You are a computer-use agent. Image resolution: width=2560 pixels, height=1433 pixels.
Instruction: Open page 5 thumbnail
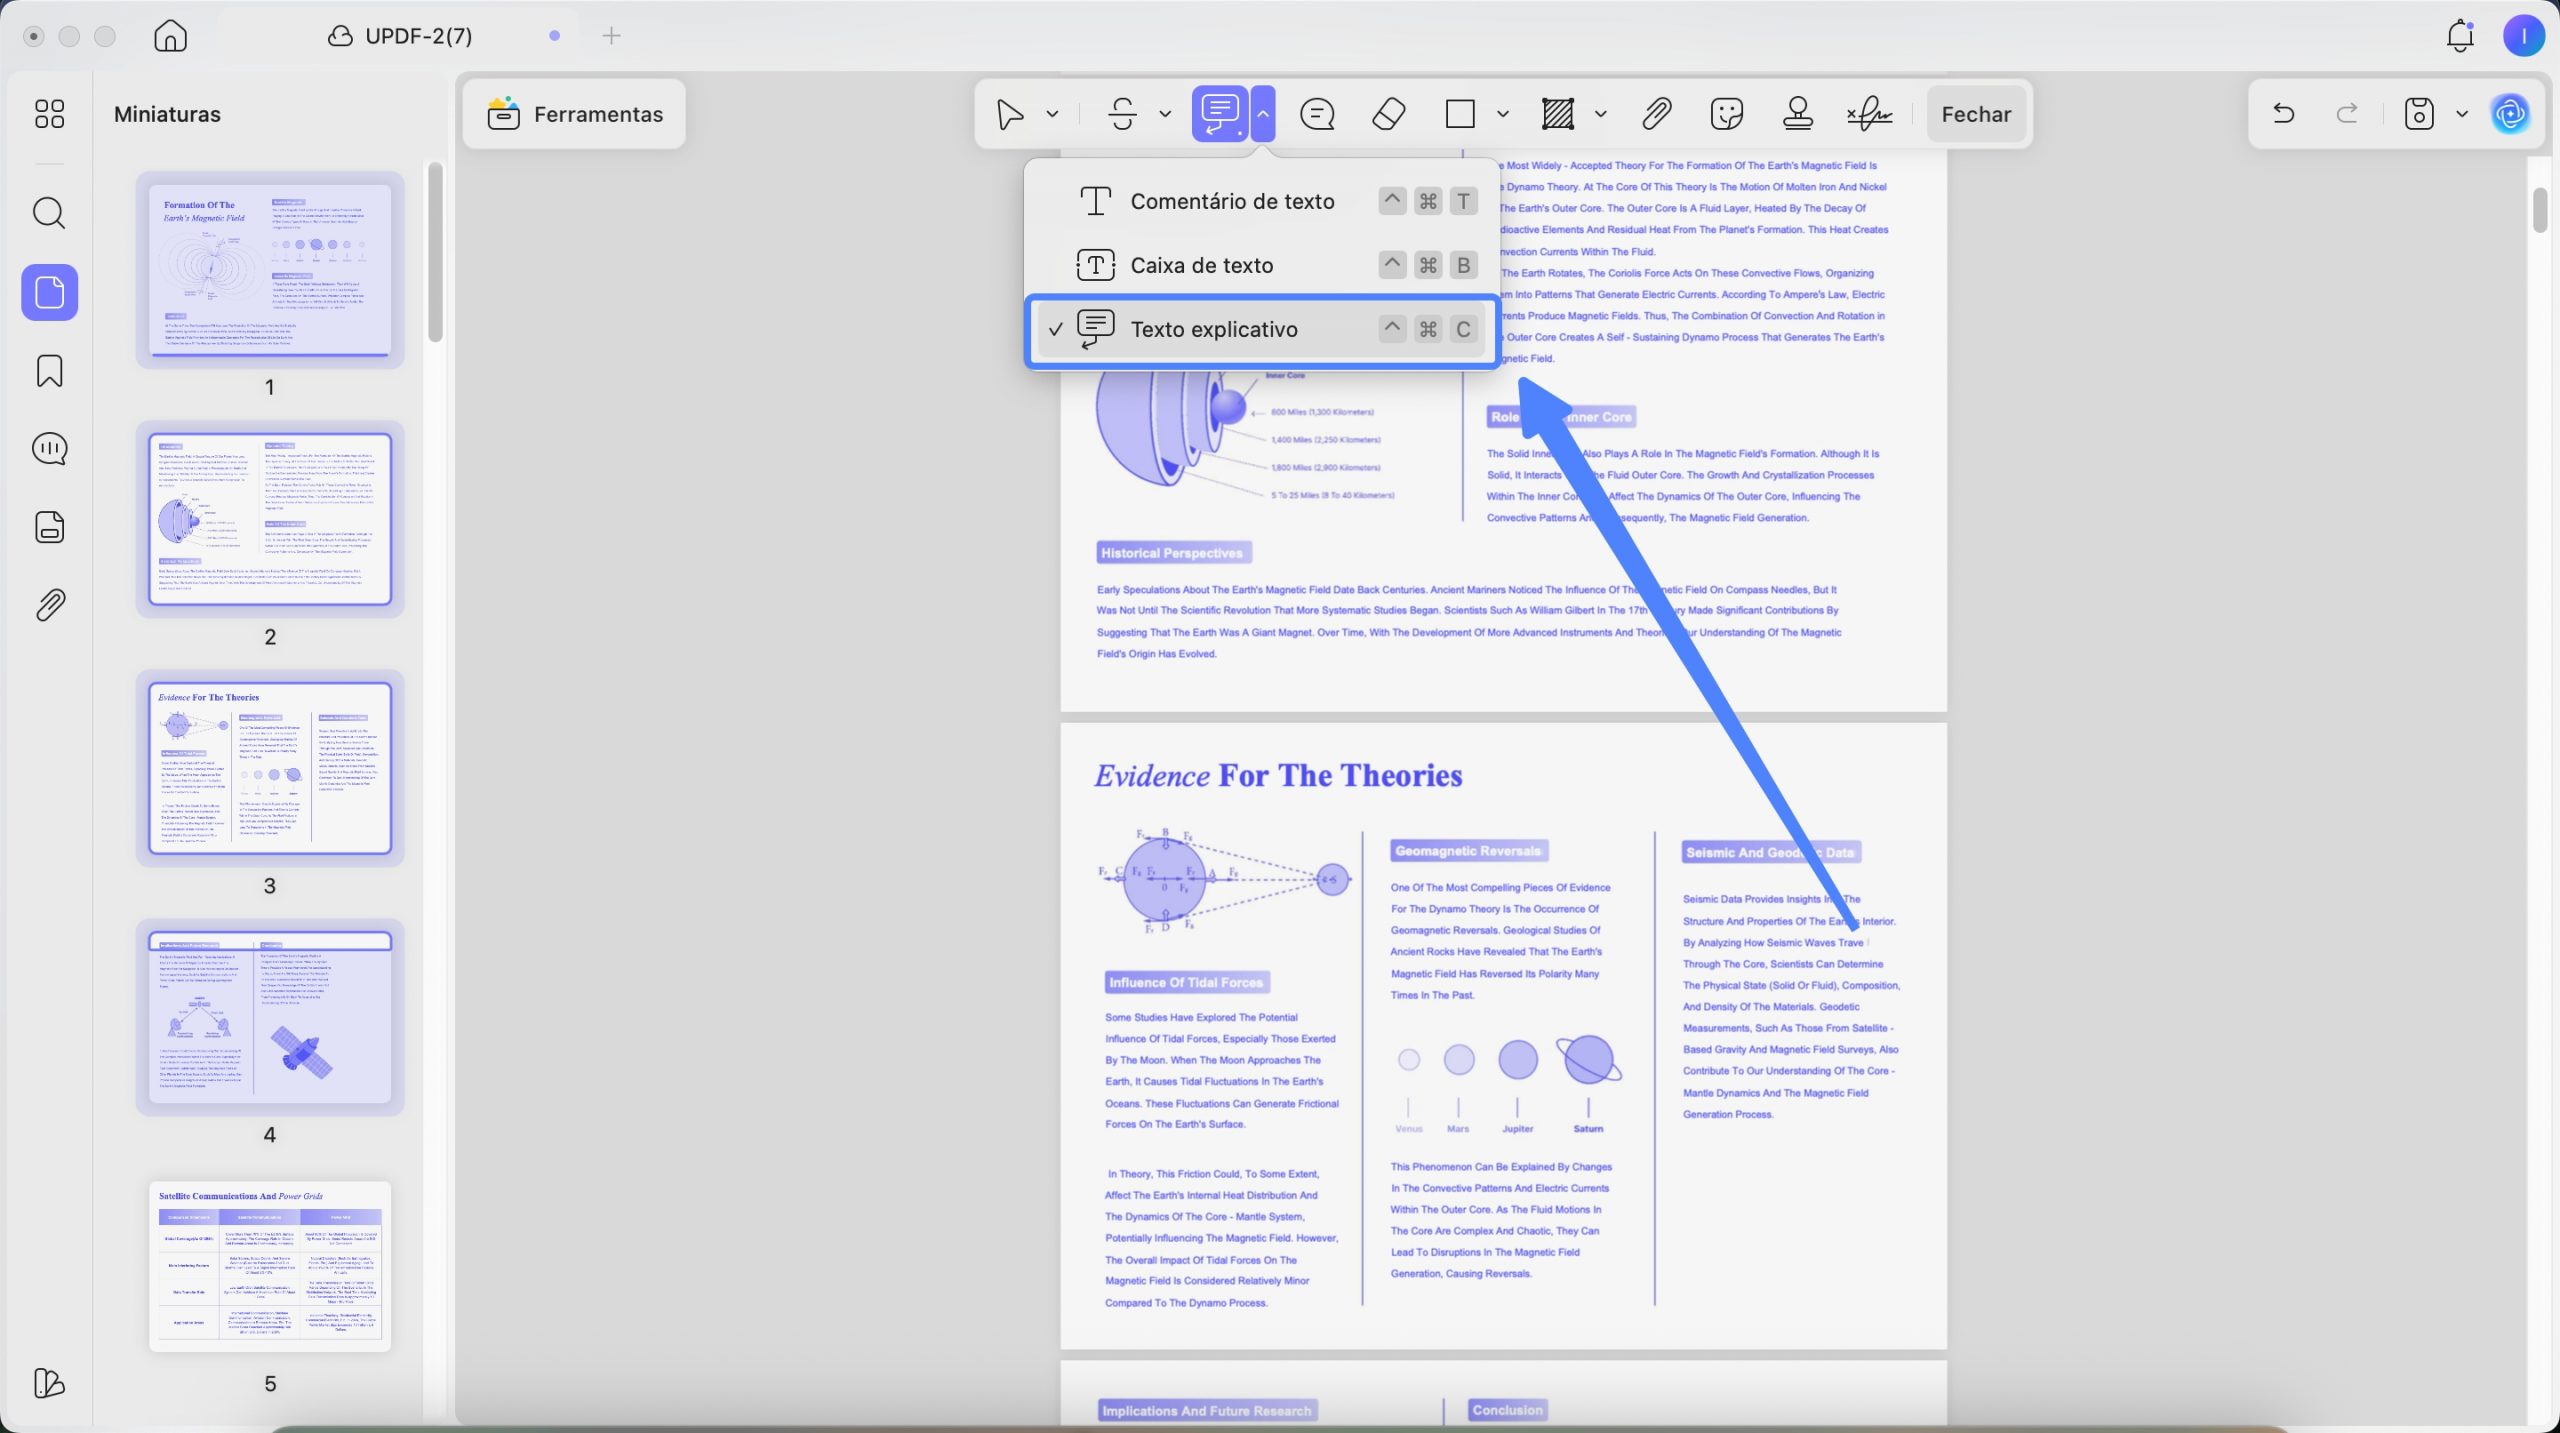point(270,1266)
